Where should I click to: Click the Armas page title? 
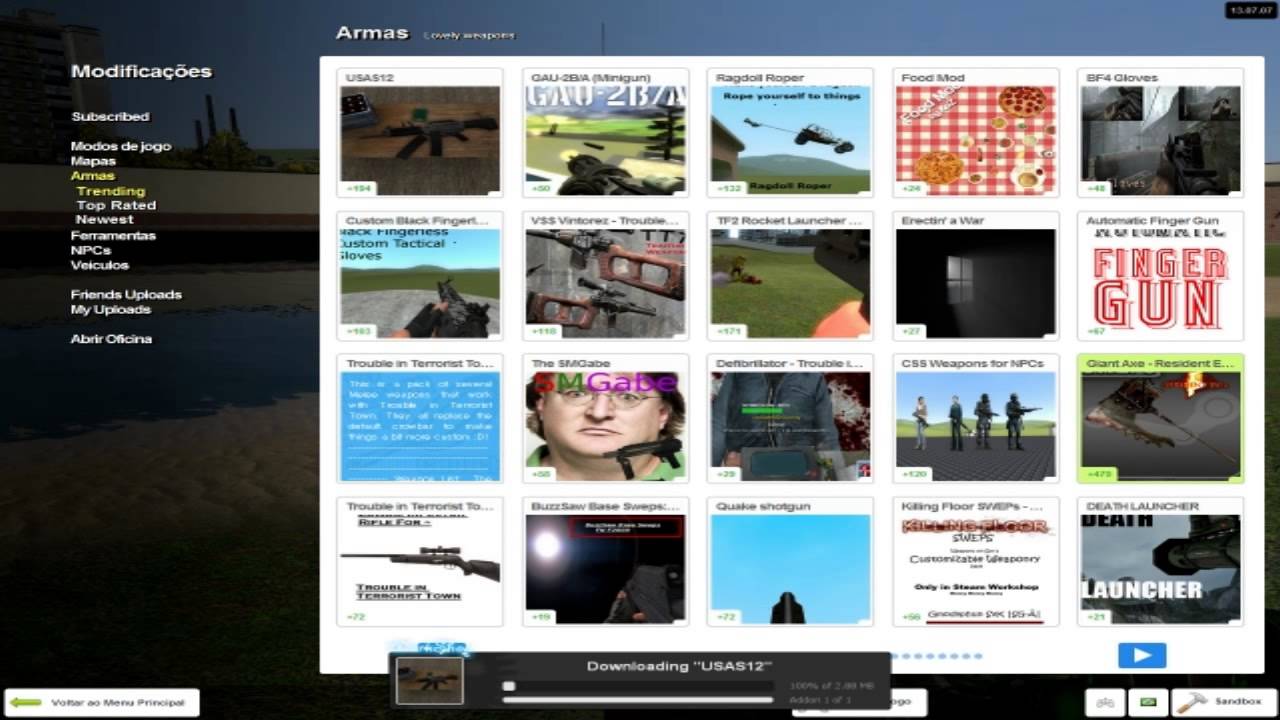[x=372, y=33]
